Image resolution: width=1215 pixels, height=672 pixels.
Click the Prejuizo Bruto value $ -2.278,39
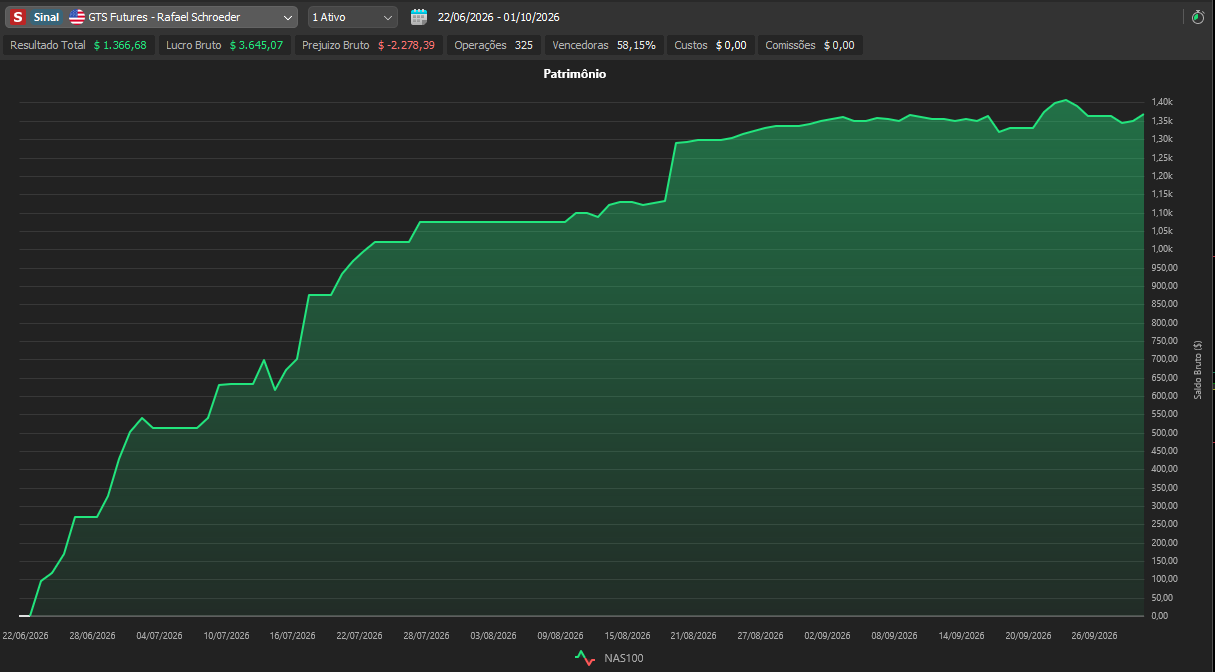[x=406, y=45]
